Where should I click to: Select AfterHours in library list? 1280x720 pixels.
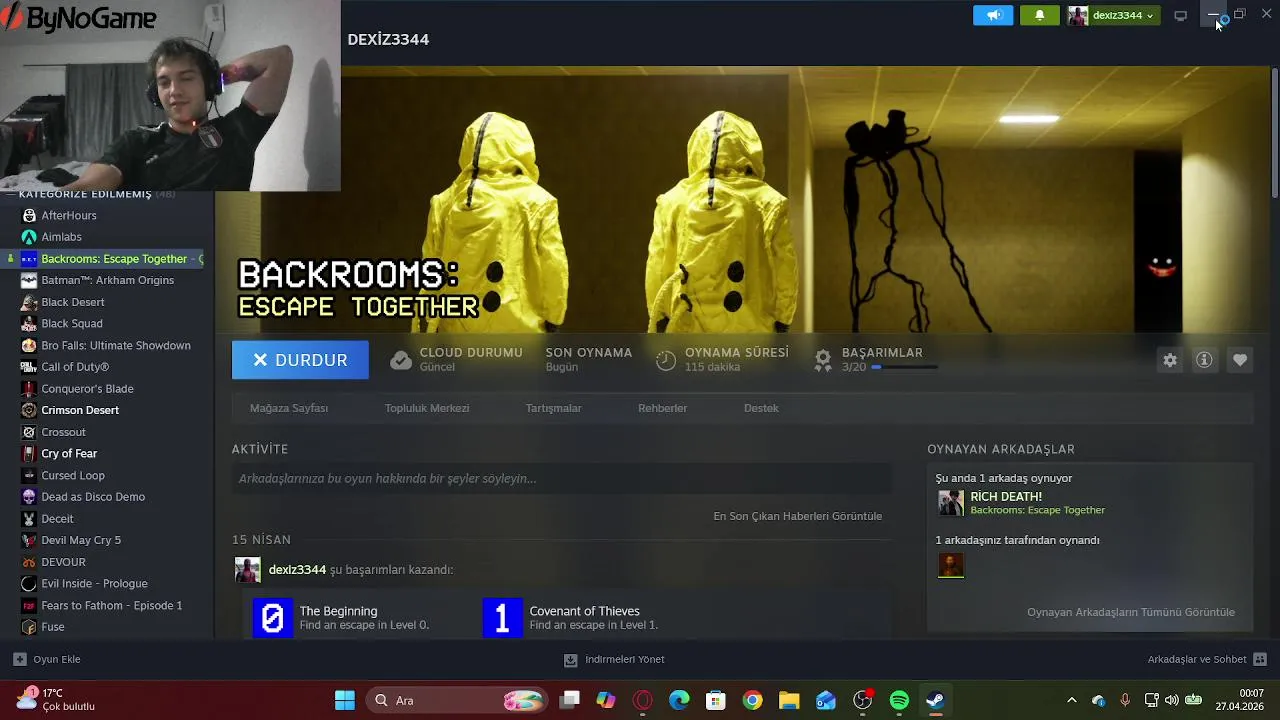coord(69,215)
